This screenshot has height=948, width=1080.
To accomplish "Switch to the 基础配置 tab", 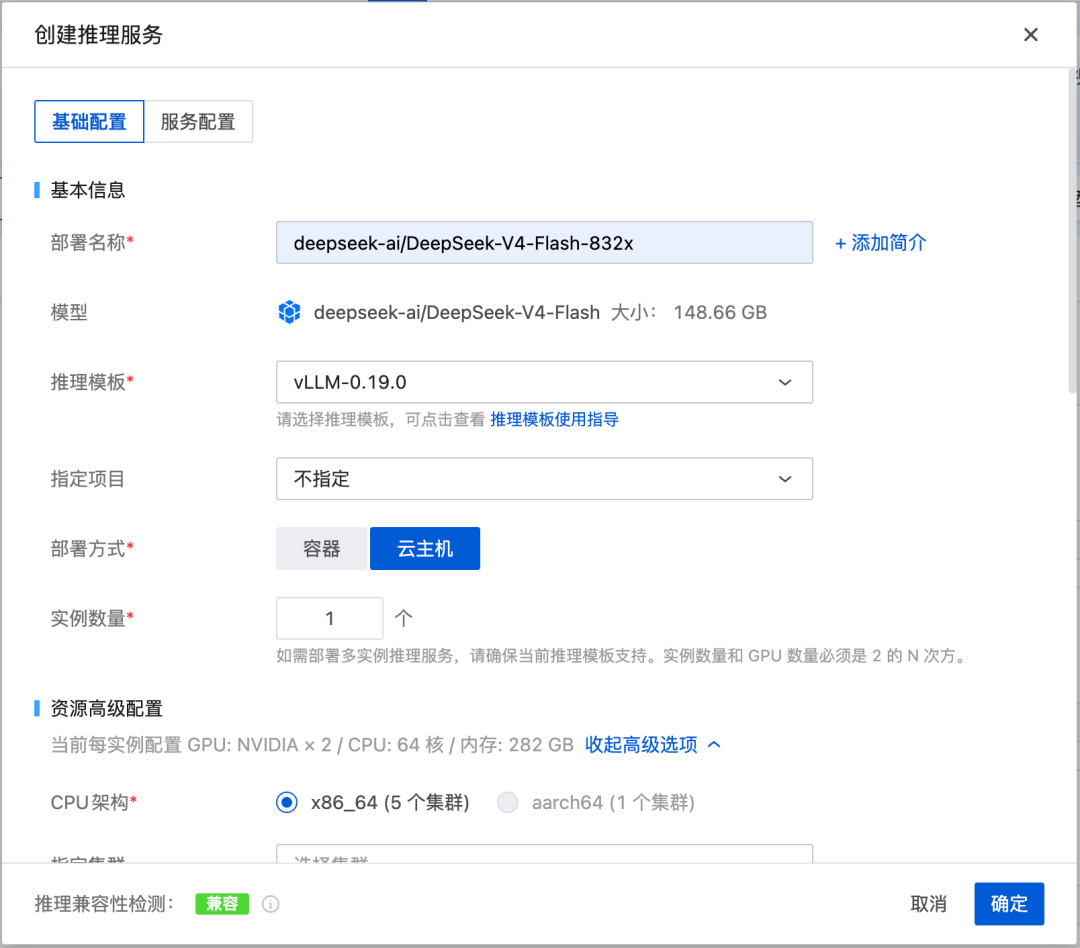I will (x=89, y=121).
